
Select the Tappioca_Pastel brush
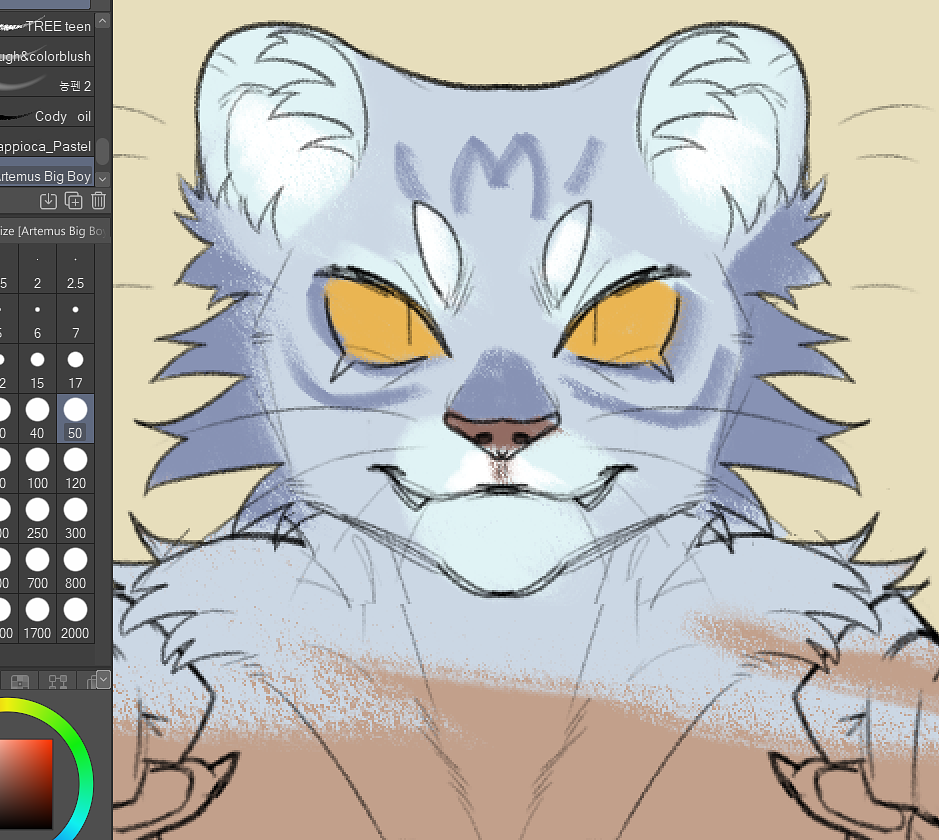pyautogui.click(x=45, y=146)
